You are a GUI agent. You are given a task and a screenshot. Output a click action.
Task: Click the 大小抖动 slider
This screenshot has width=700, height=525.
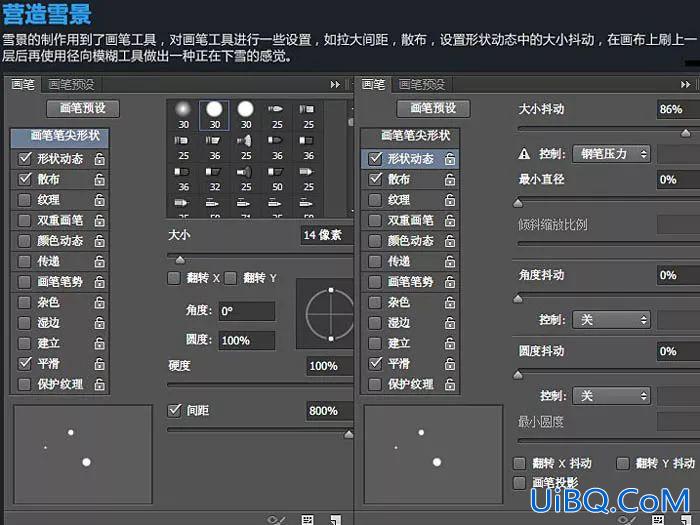pyautogui.click(x=608, y=129)
